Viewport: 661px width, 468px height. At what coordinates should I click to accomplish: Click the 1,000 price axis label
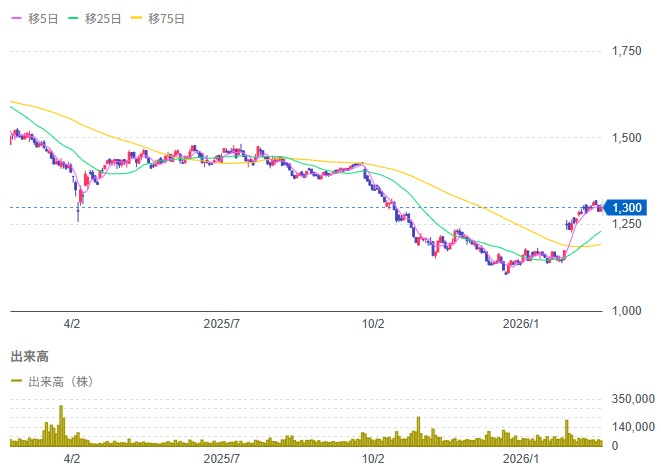pos(627,311)
